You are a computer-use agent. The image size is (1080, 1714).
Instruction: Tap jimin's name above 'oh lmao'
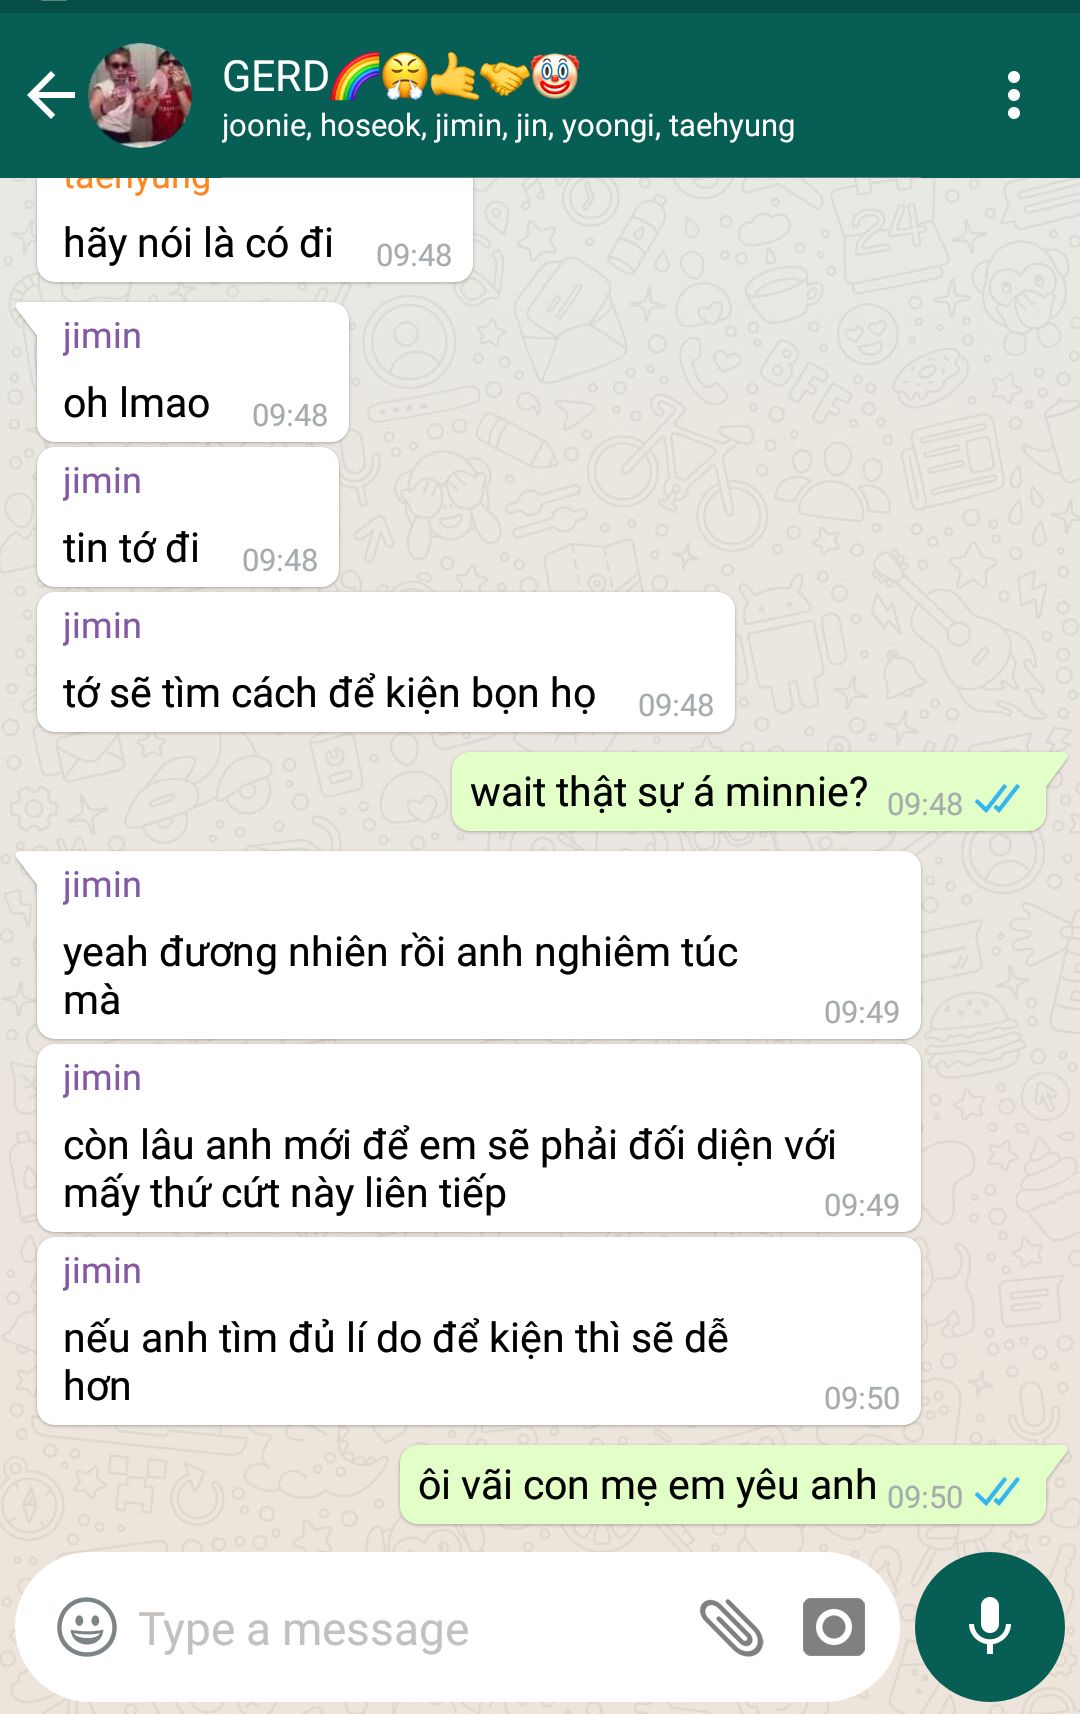click(x=102, y=336)
